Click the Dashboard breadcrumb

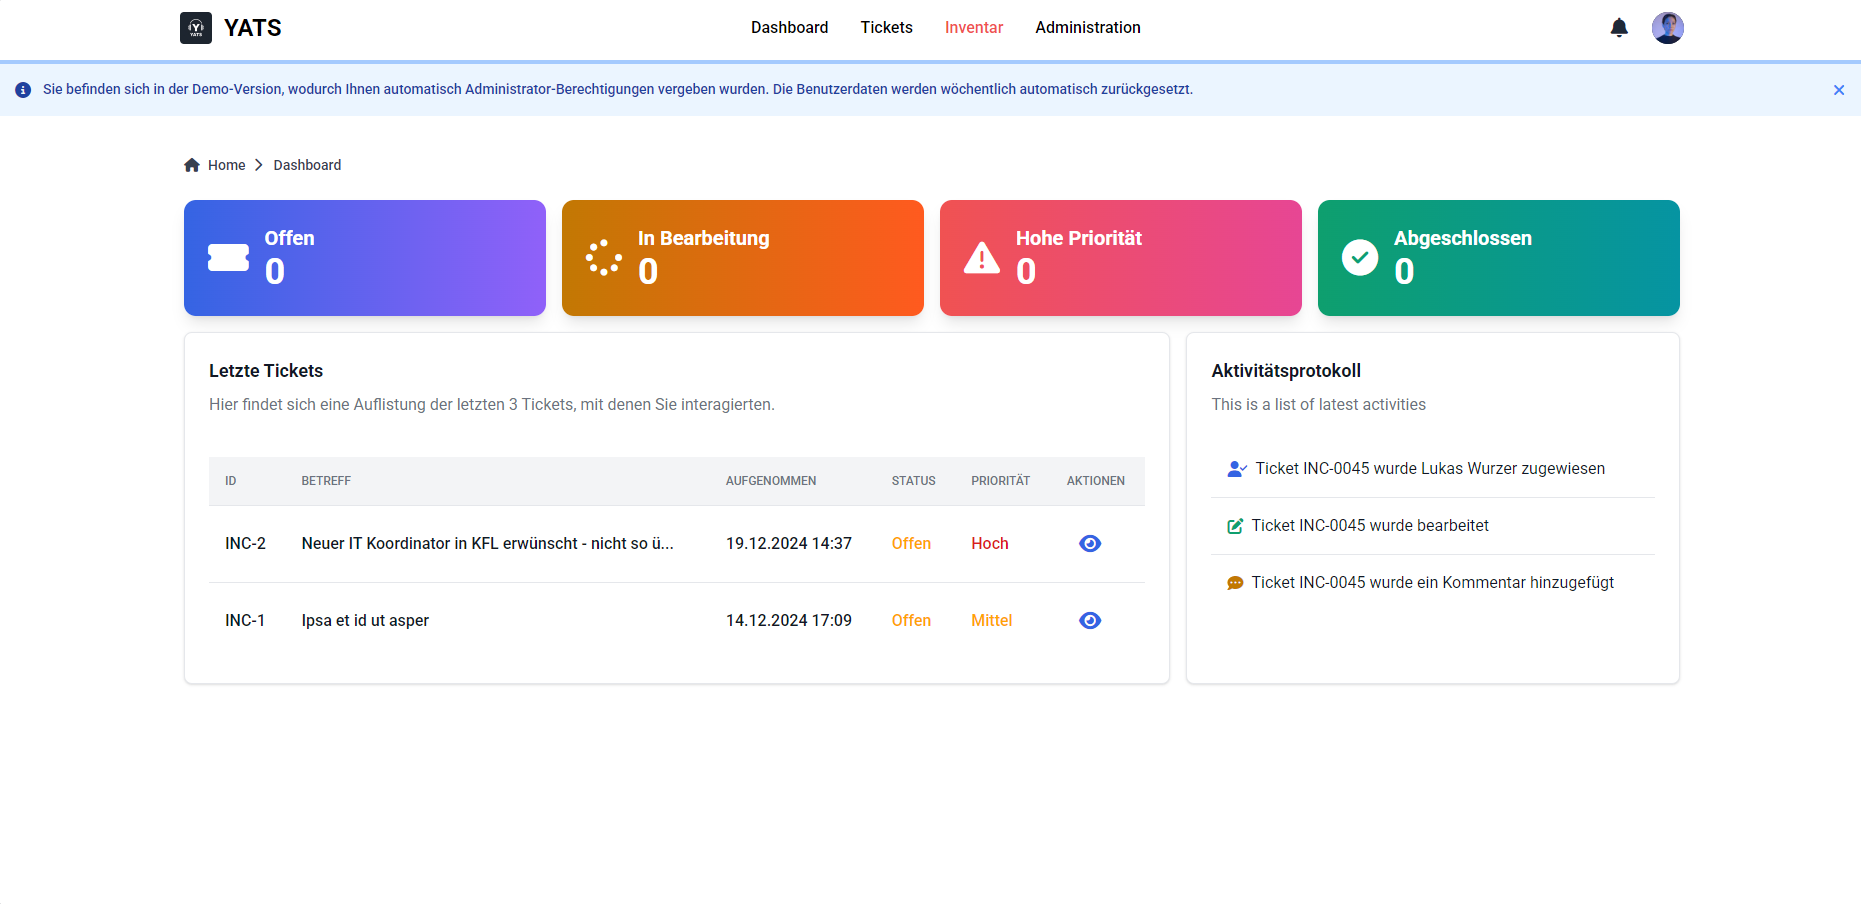[x=307, y=165]
